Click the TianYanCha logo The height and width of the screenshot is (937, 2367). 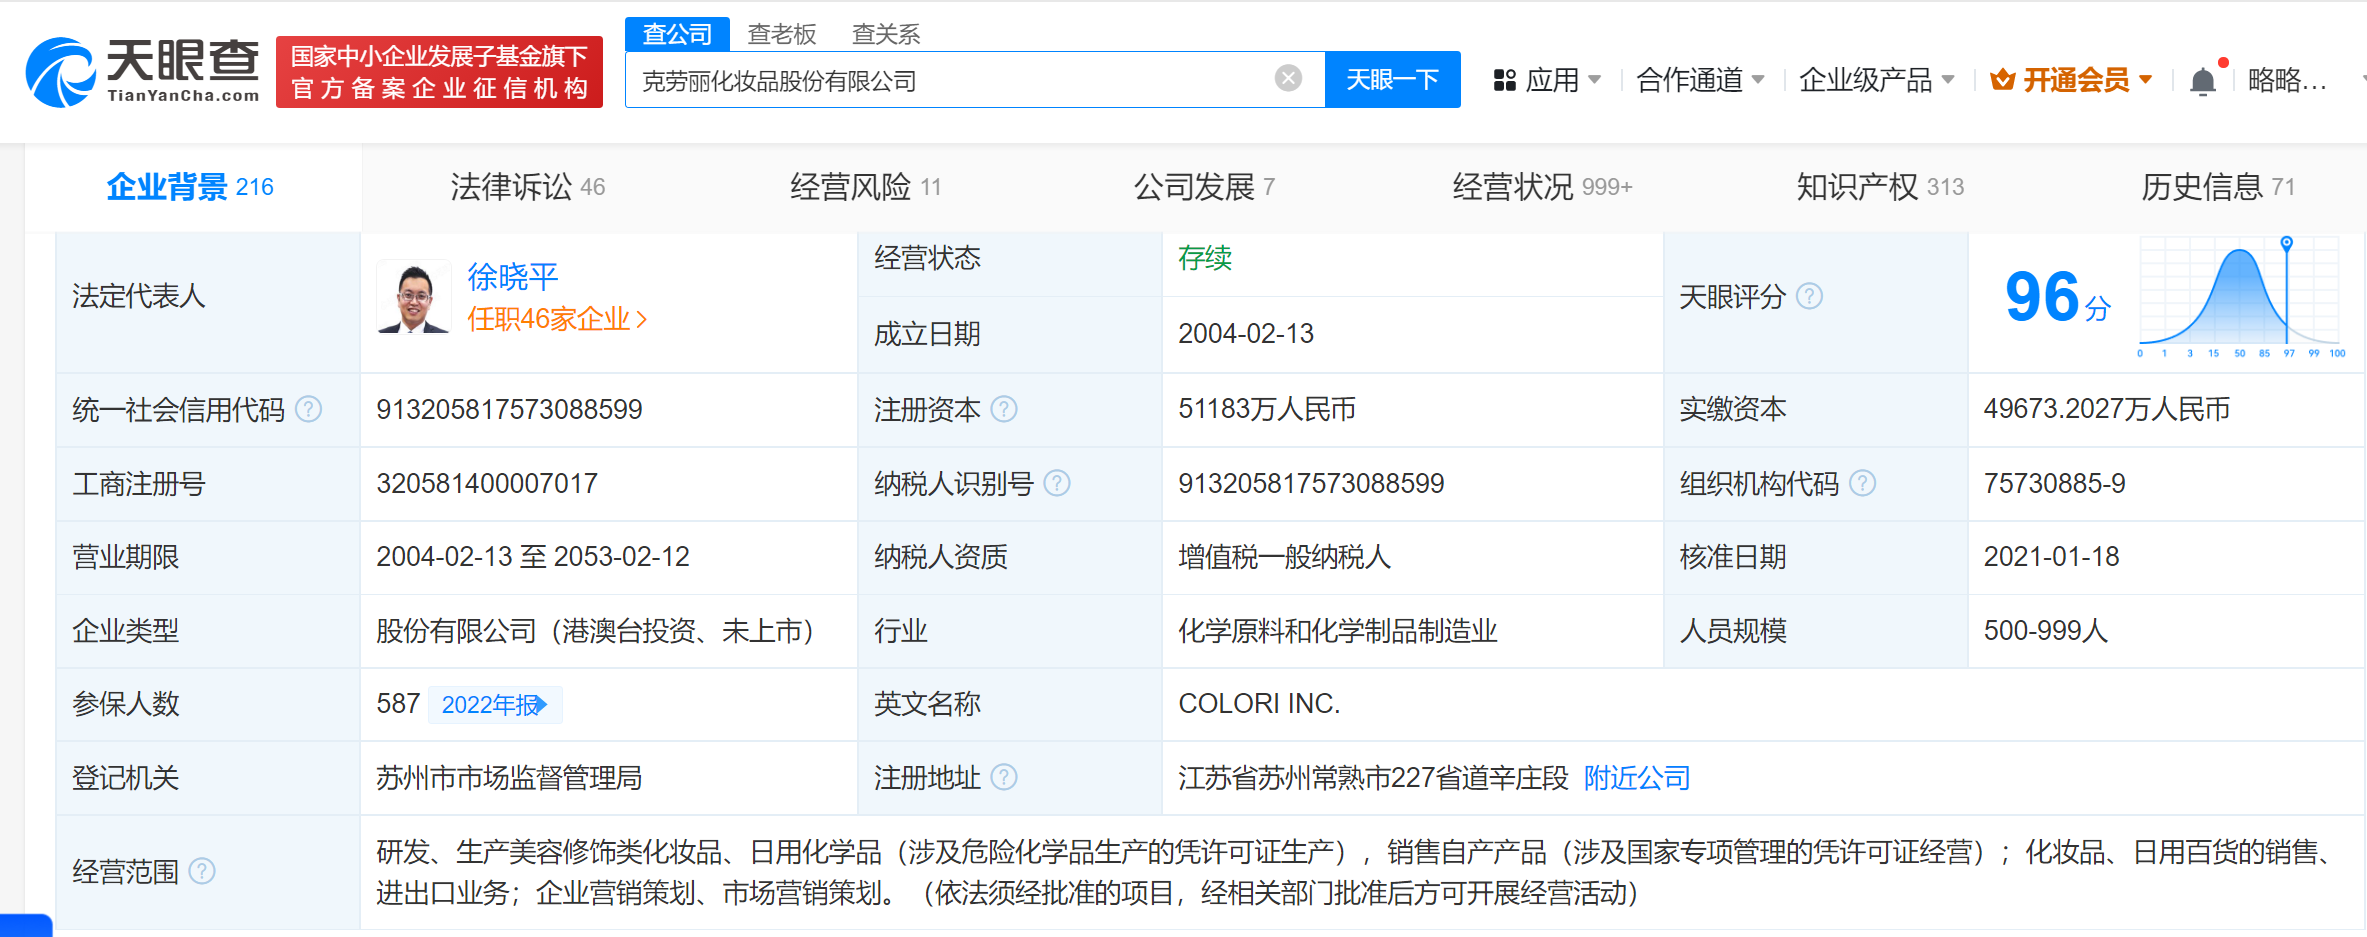tap(142, 71)
